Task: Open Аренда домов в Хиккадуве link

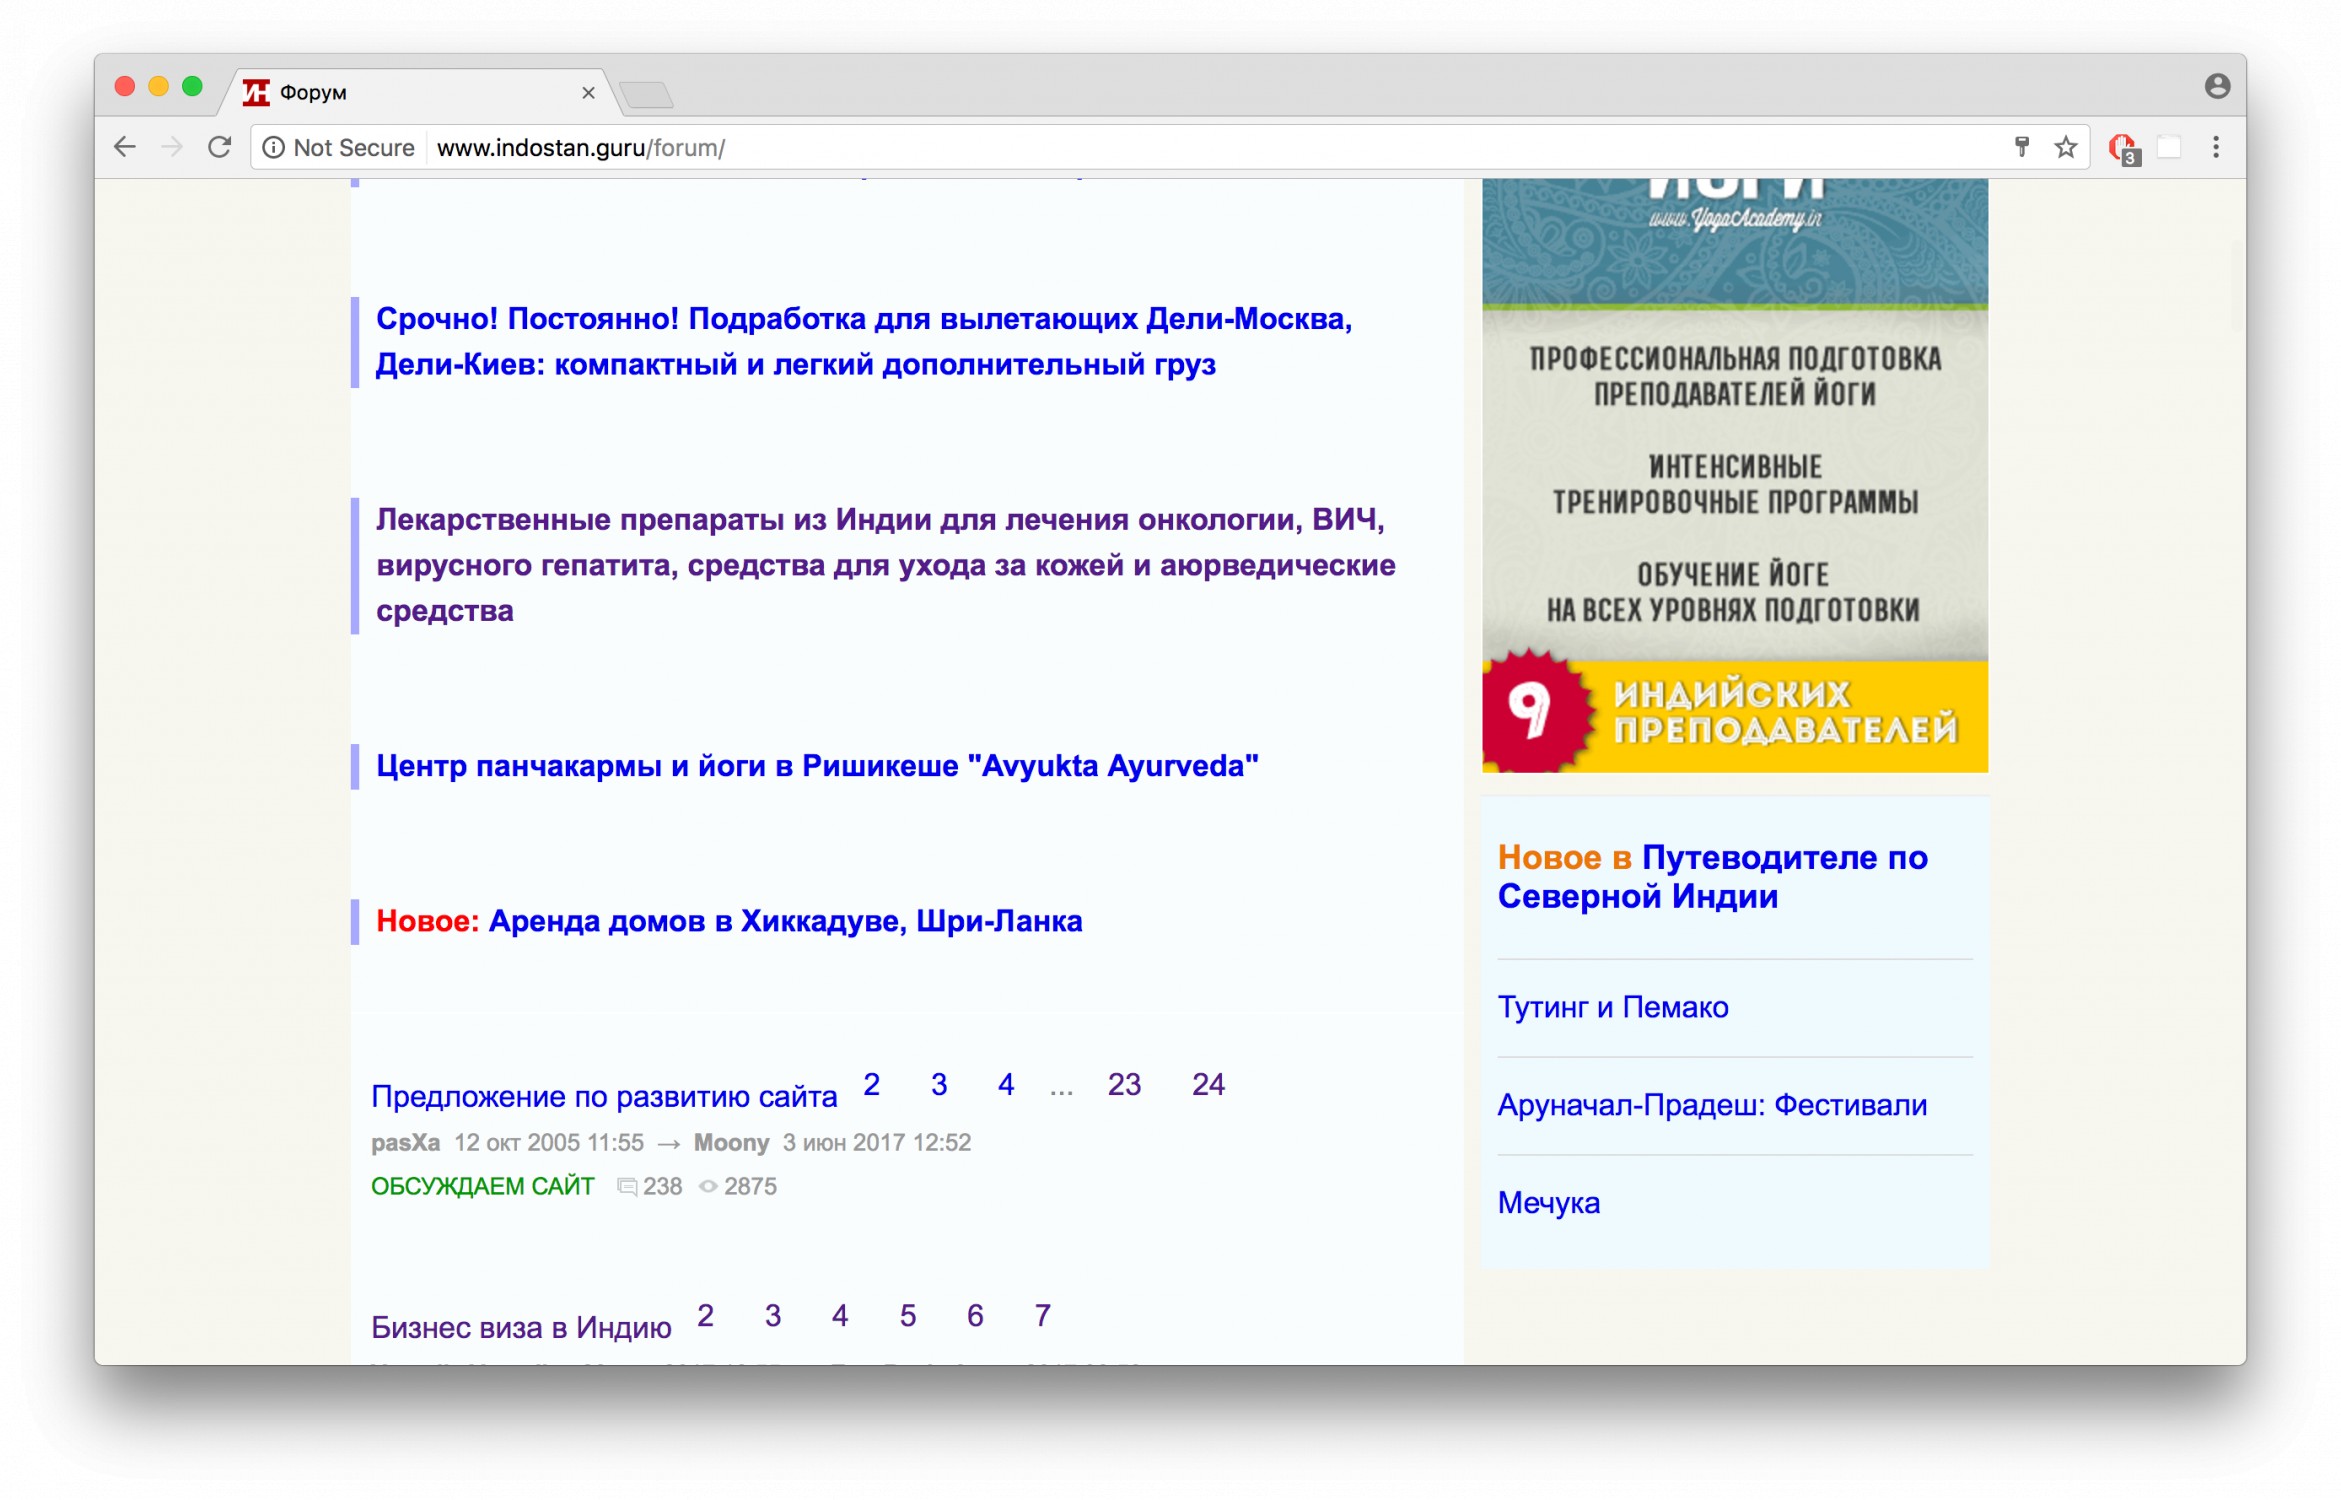Action: pyautogui.click(x=785, y=921)
